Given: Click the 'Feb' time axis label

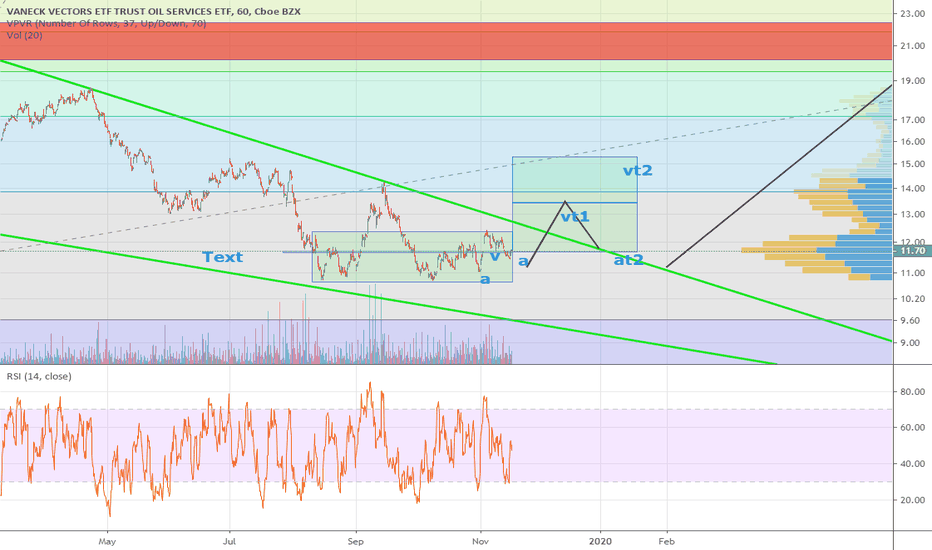Looking at the screenshot, I should tap(667, 541).
